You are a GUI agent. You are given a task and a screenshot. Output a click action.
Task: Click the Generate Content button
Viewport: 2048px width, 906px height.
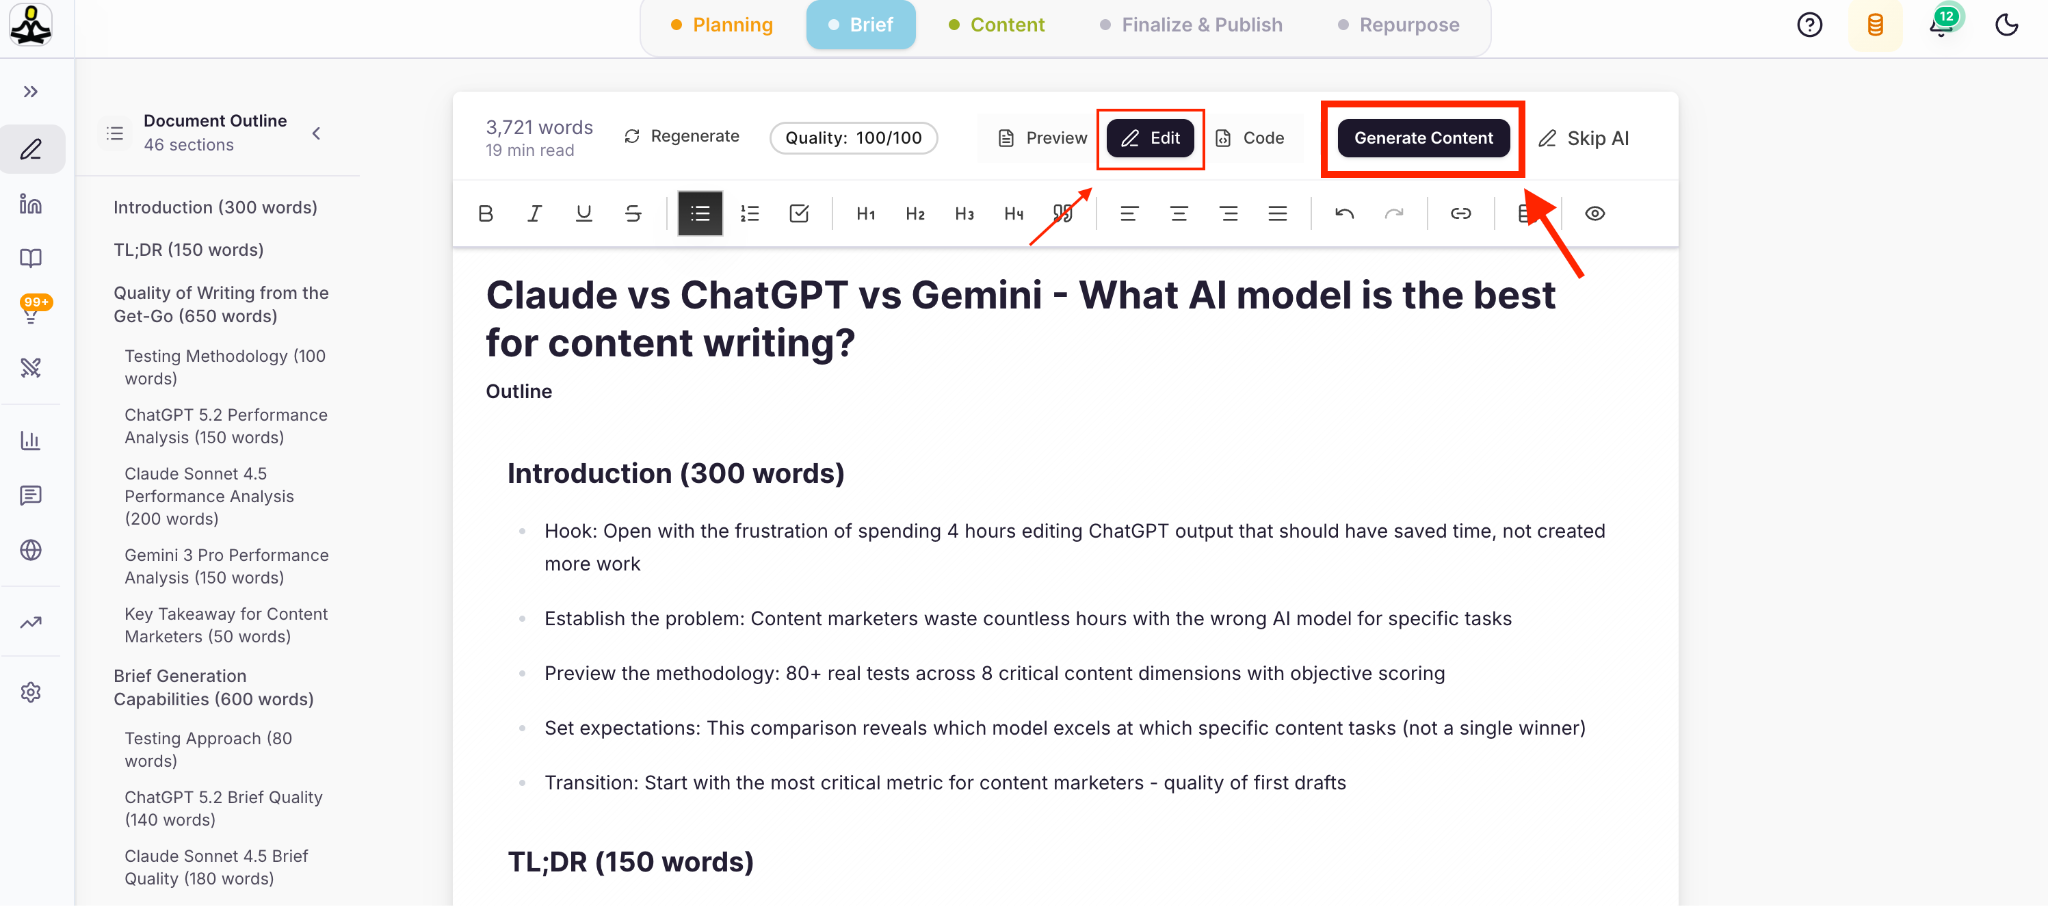(1424, 138)
